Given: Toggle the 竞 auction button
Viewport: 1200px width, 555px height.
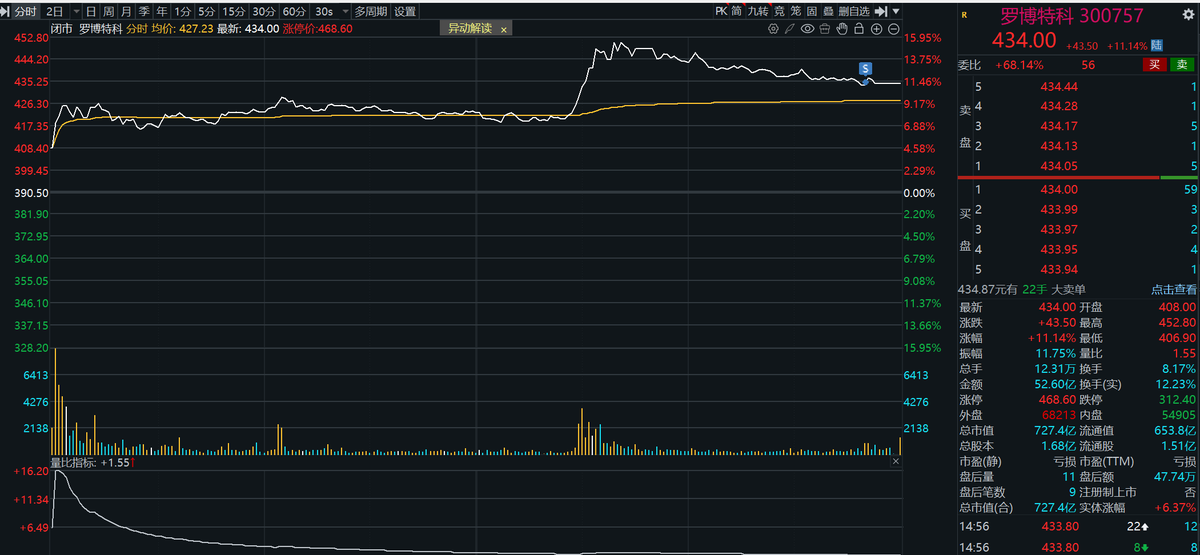Looking at the screenshot, I should (x=779, y=11).
